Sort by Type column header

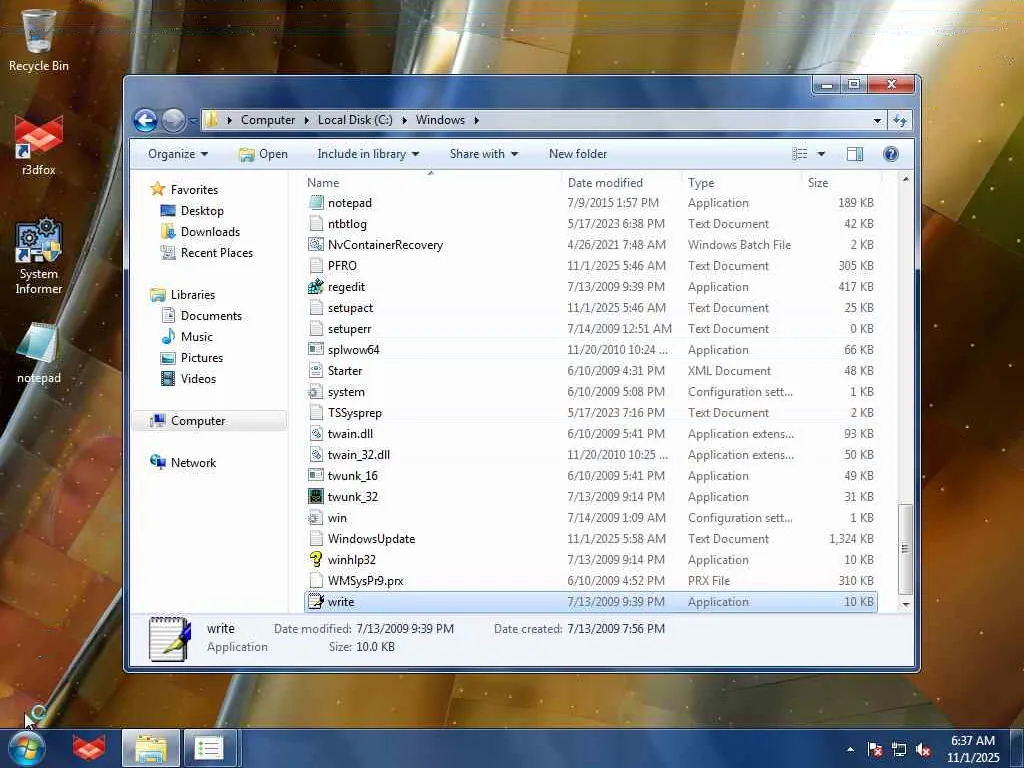tap(741, 183)
